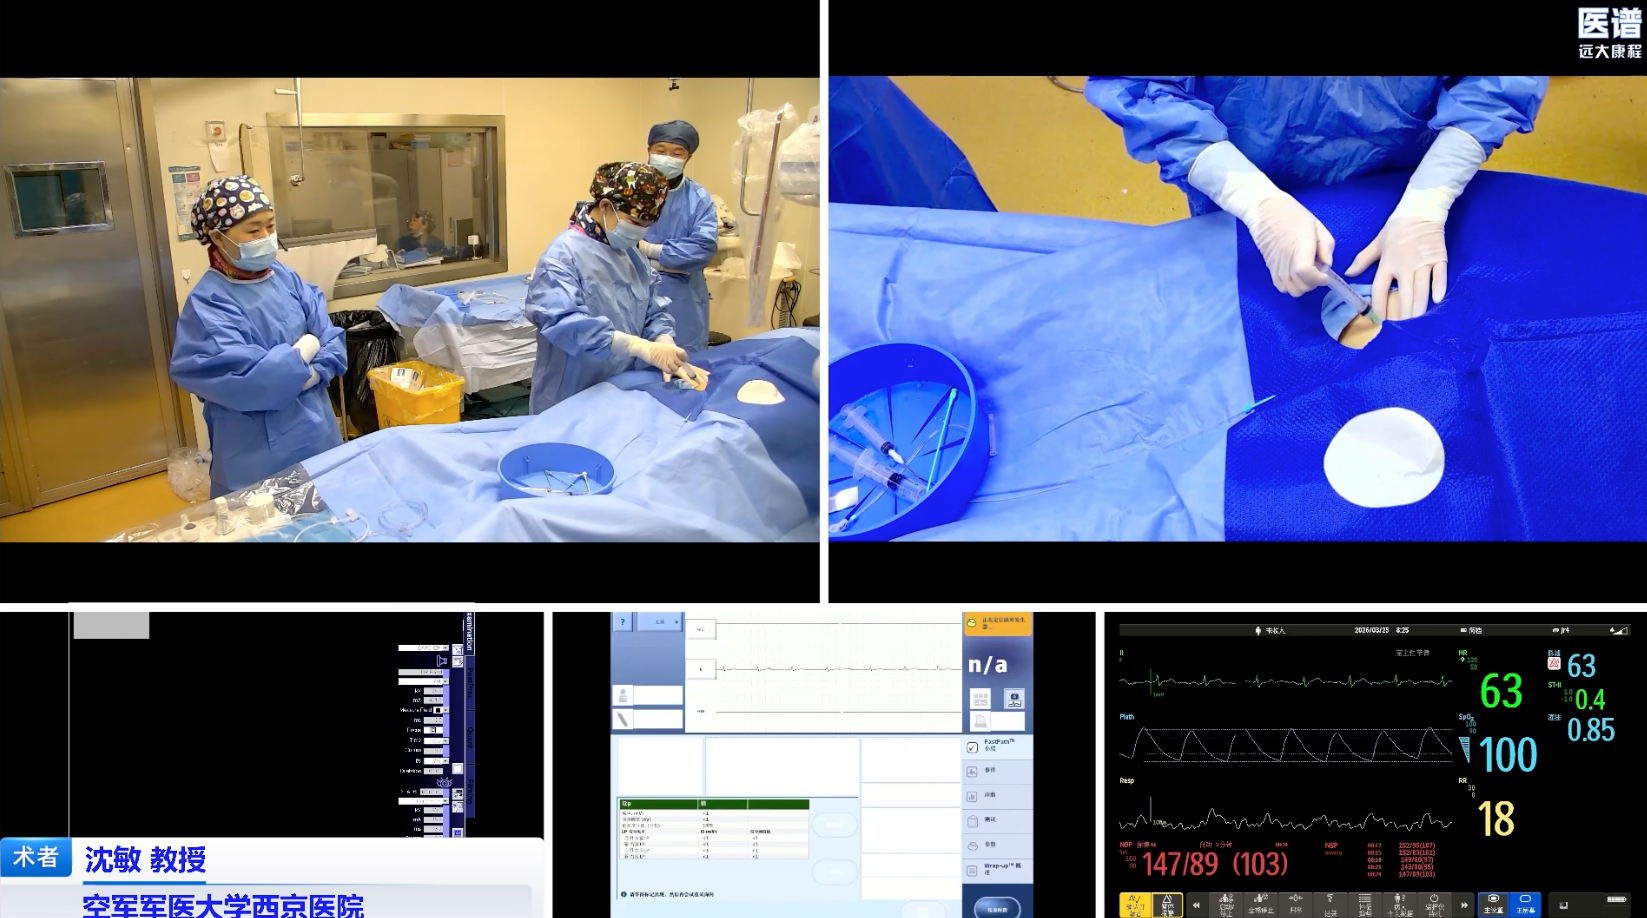Switch to the Quant tab
The width and height of the screenshot is (1647, 918).
click(x=469, y=738)
